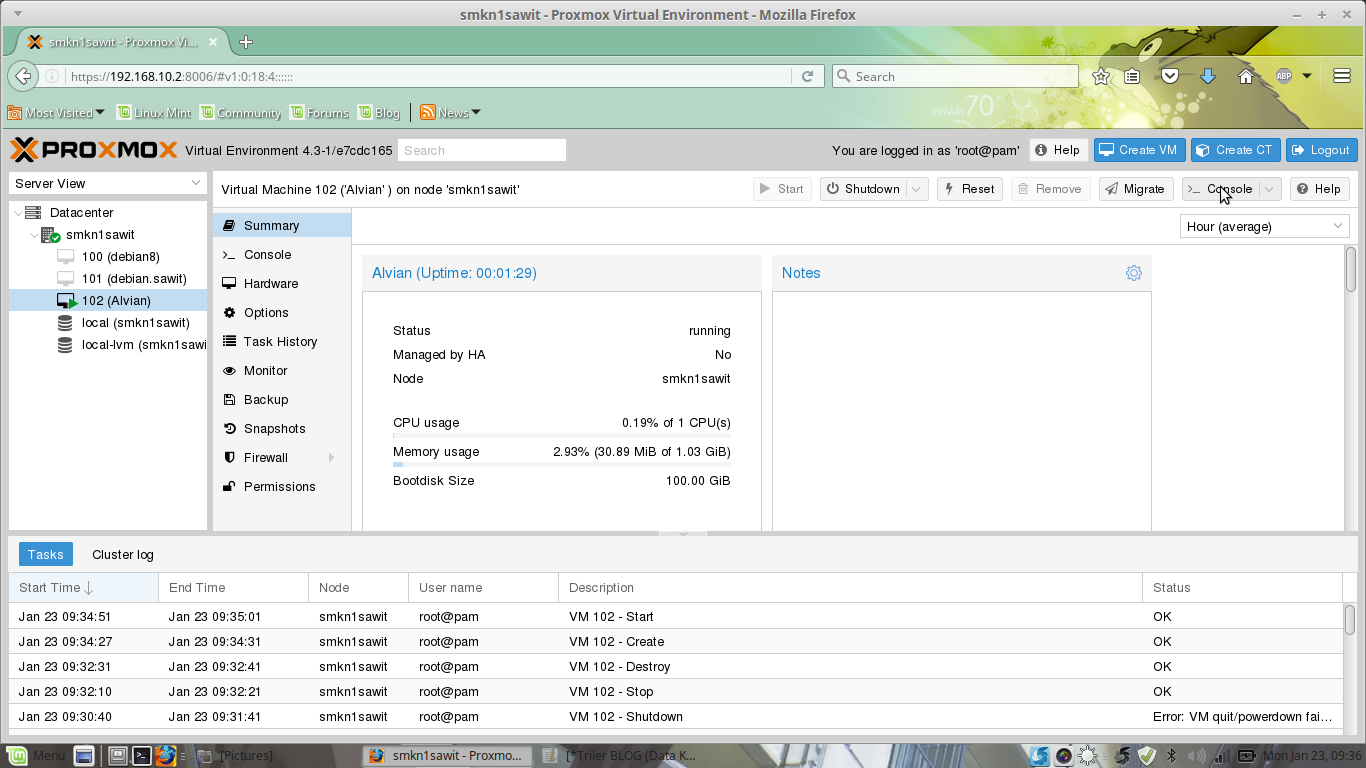Click the Reset button for VM 102
Screen dimensions: 1366x768
(969, 189)
